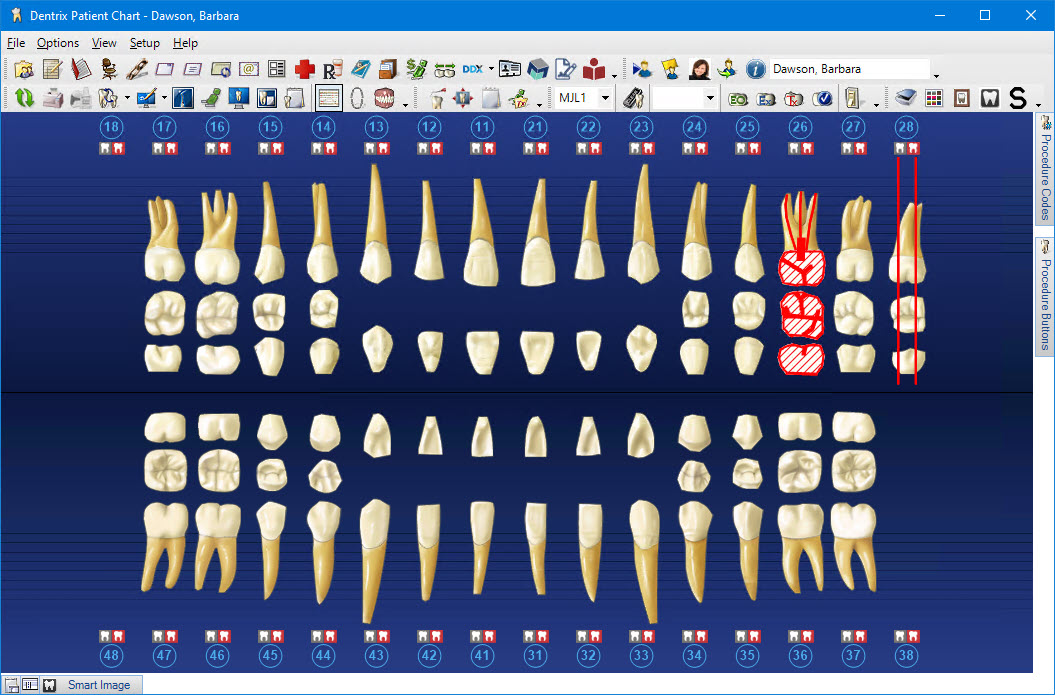This screenshot has height=695, width=1055.
Task: Open the Options menu
Action: (x=58, y=43)
